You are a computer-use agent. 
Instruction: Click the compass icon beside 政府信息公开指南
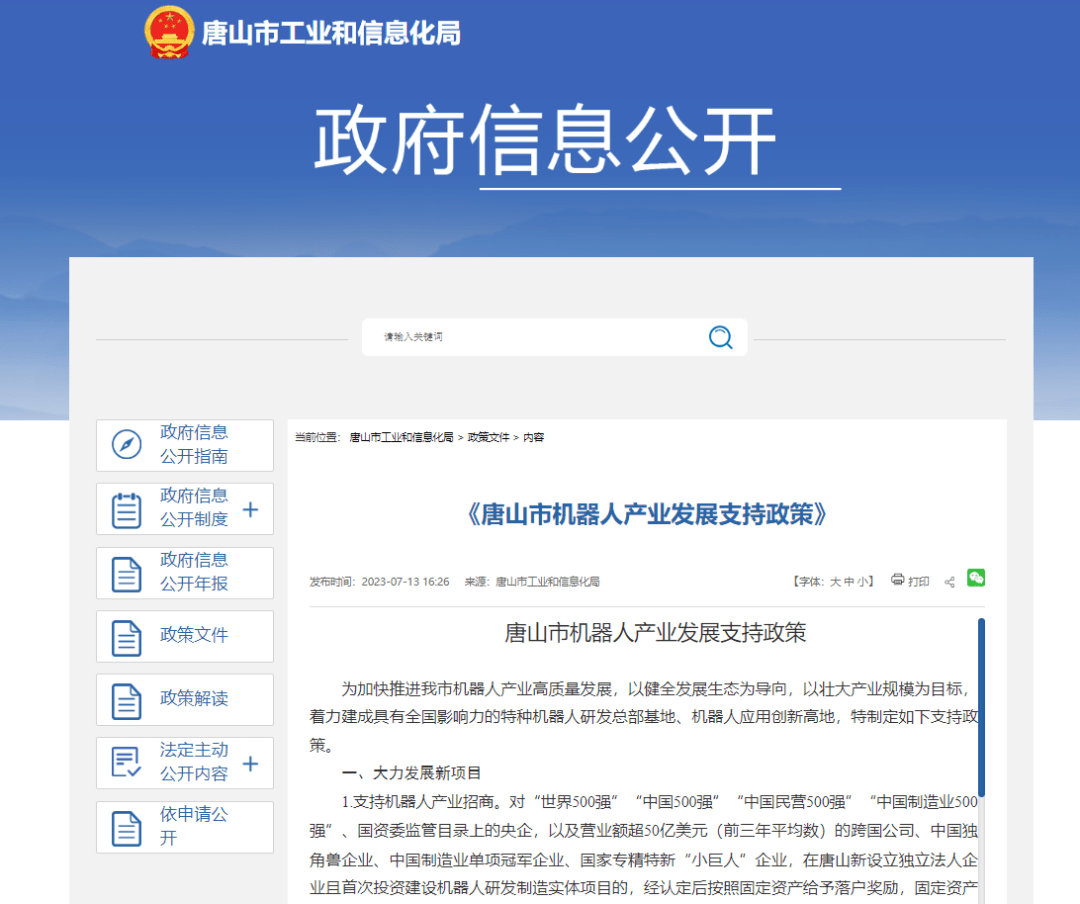[125, 445]
